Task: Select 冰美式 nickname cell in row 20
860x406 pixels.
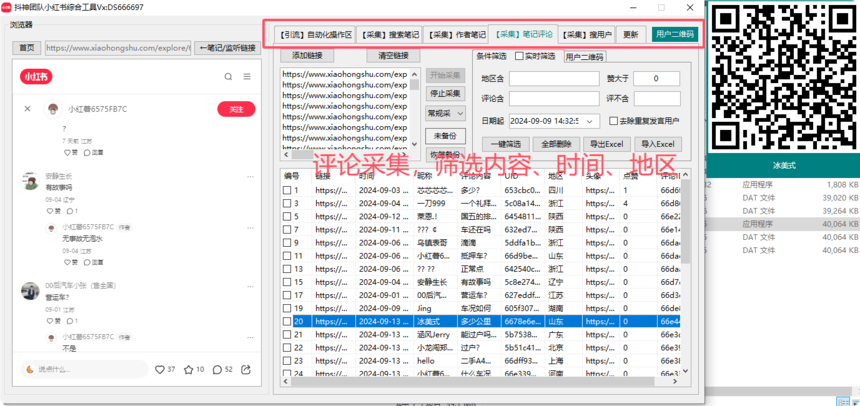Action: pyautogui.click(x=435, y=322)
